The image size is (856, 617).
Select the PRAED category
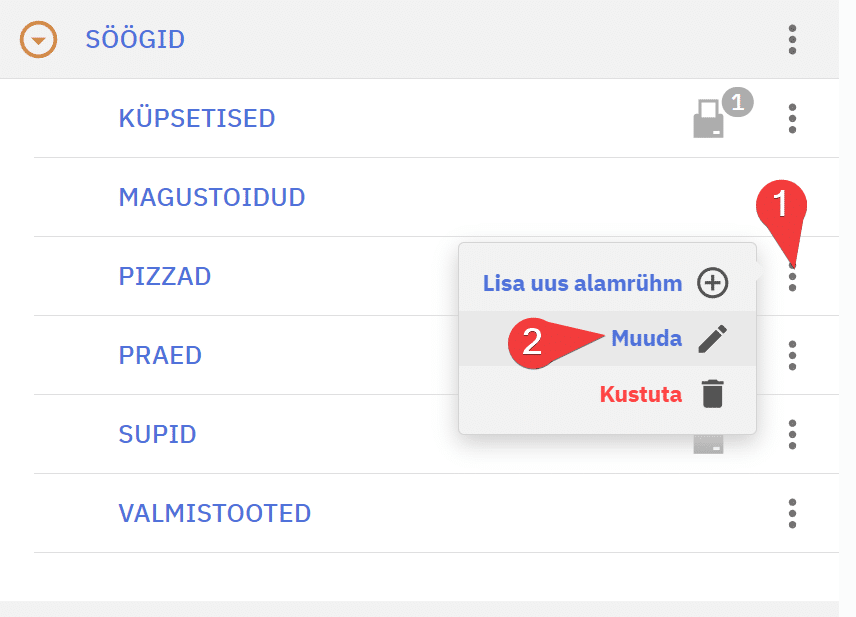[160, 355]
